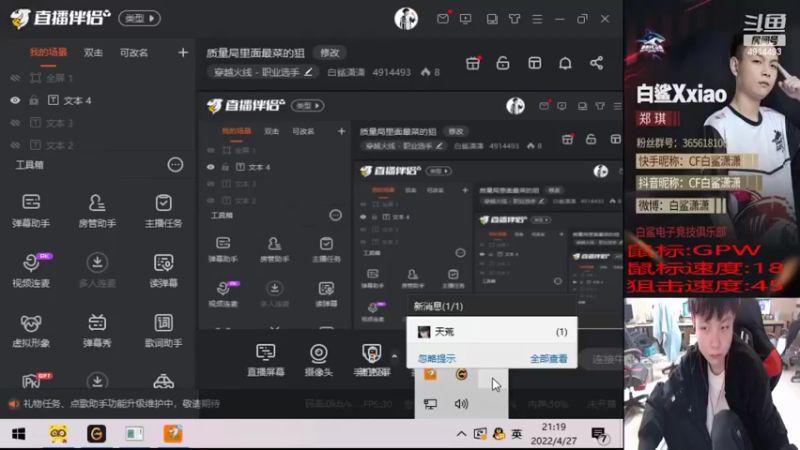Viewport: 800px width, 450px height.
Task: Click the streamer name 白鲨潇潇
Action: pos(346,72)
